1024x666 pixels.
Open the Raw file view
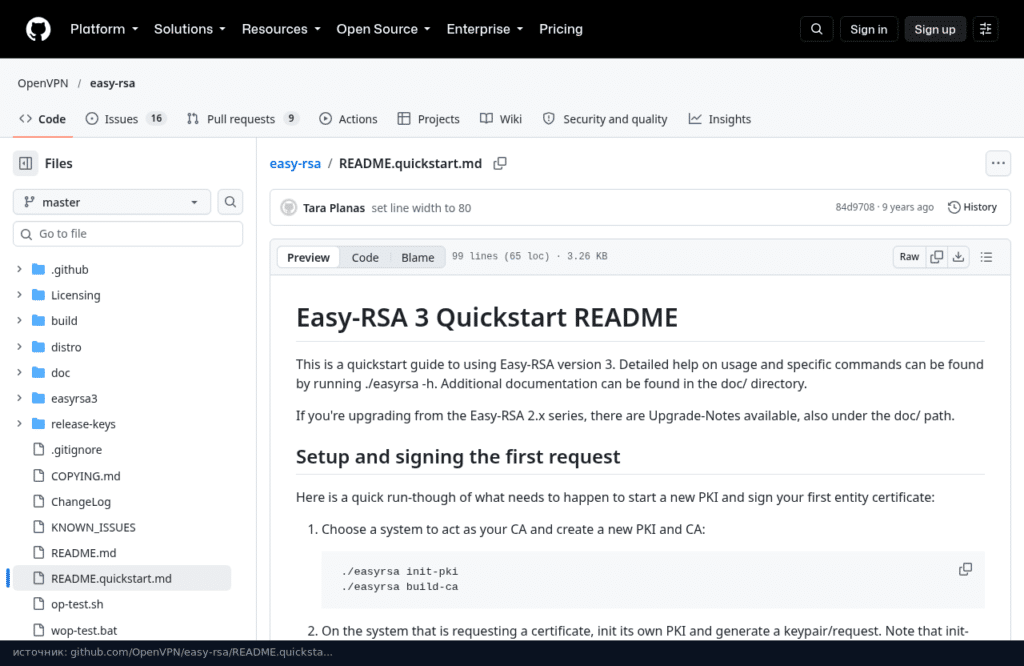tap(909, 257)
